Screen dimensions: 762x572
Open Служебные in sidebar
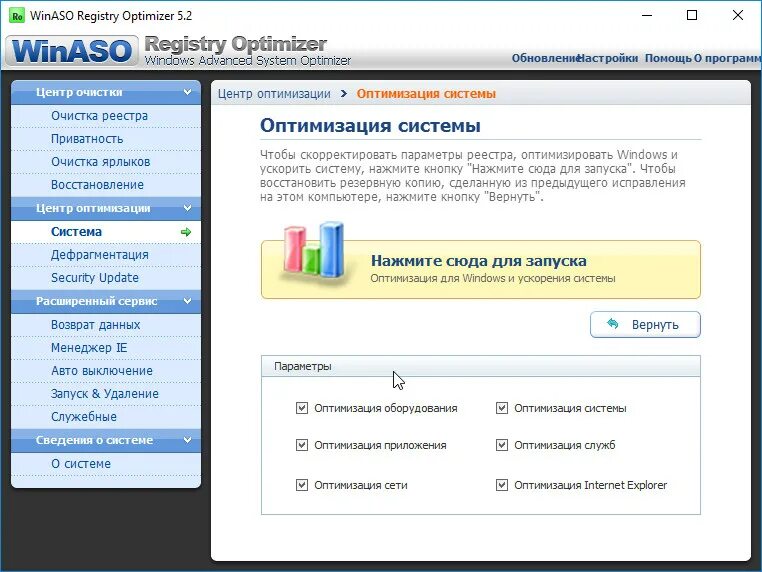click(106, 416)
